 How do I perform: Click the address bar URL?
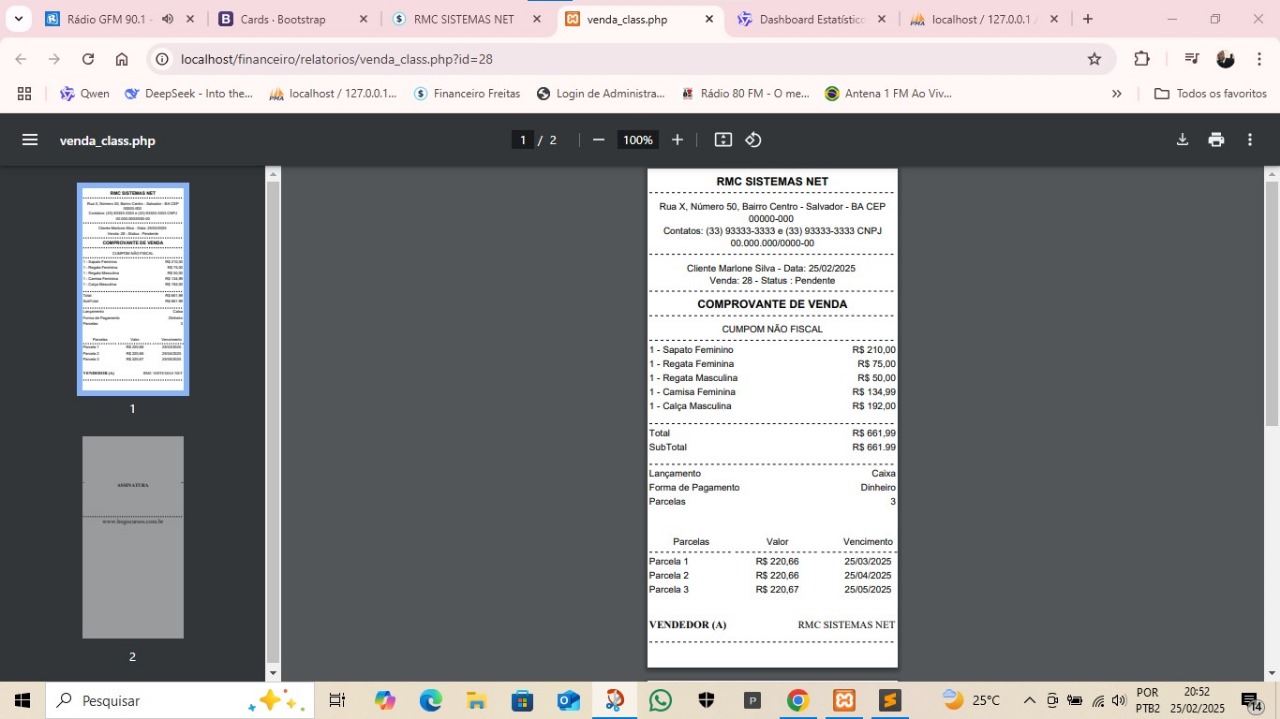point(337,59)
